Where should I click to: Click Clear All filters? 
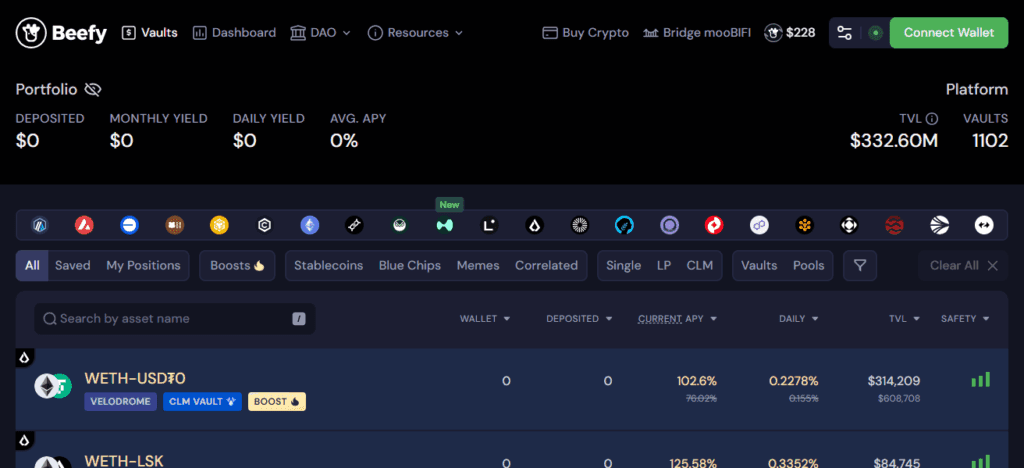click(x=964, y=266)
